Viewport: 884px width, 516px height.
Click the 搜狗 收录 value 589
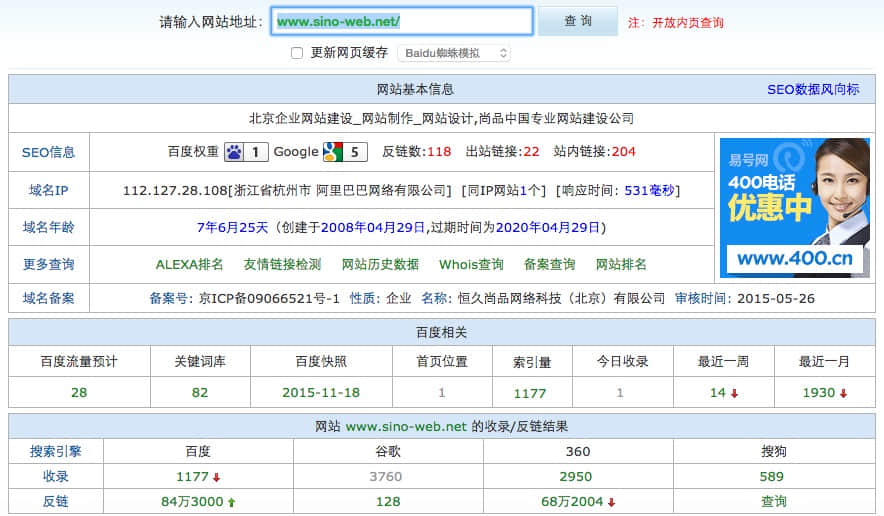pos(772,477)
